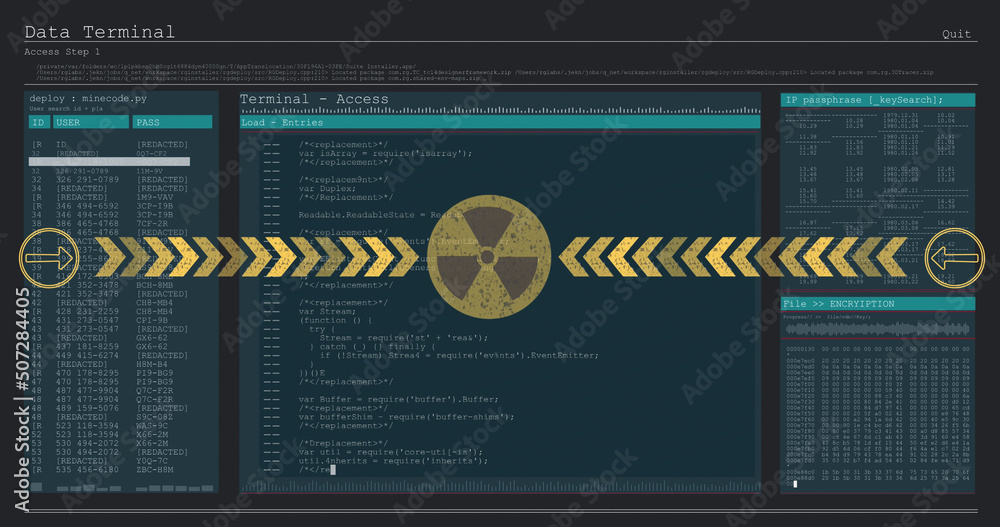Click the pass code S9C-08Z
1000x527 pixels.
154,417
